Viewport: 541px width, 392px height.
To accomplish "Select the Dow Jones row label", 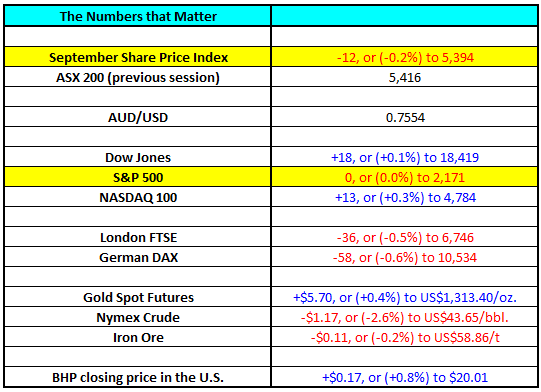I will (x=138, y=157).
